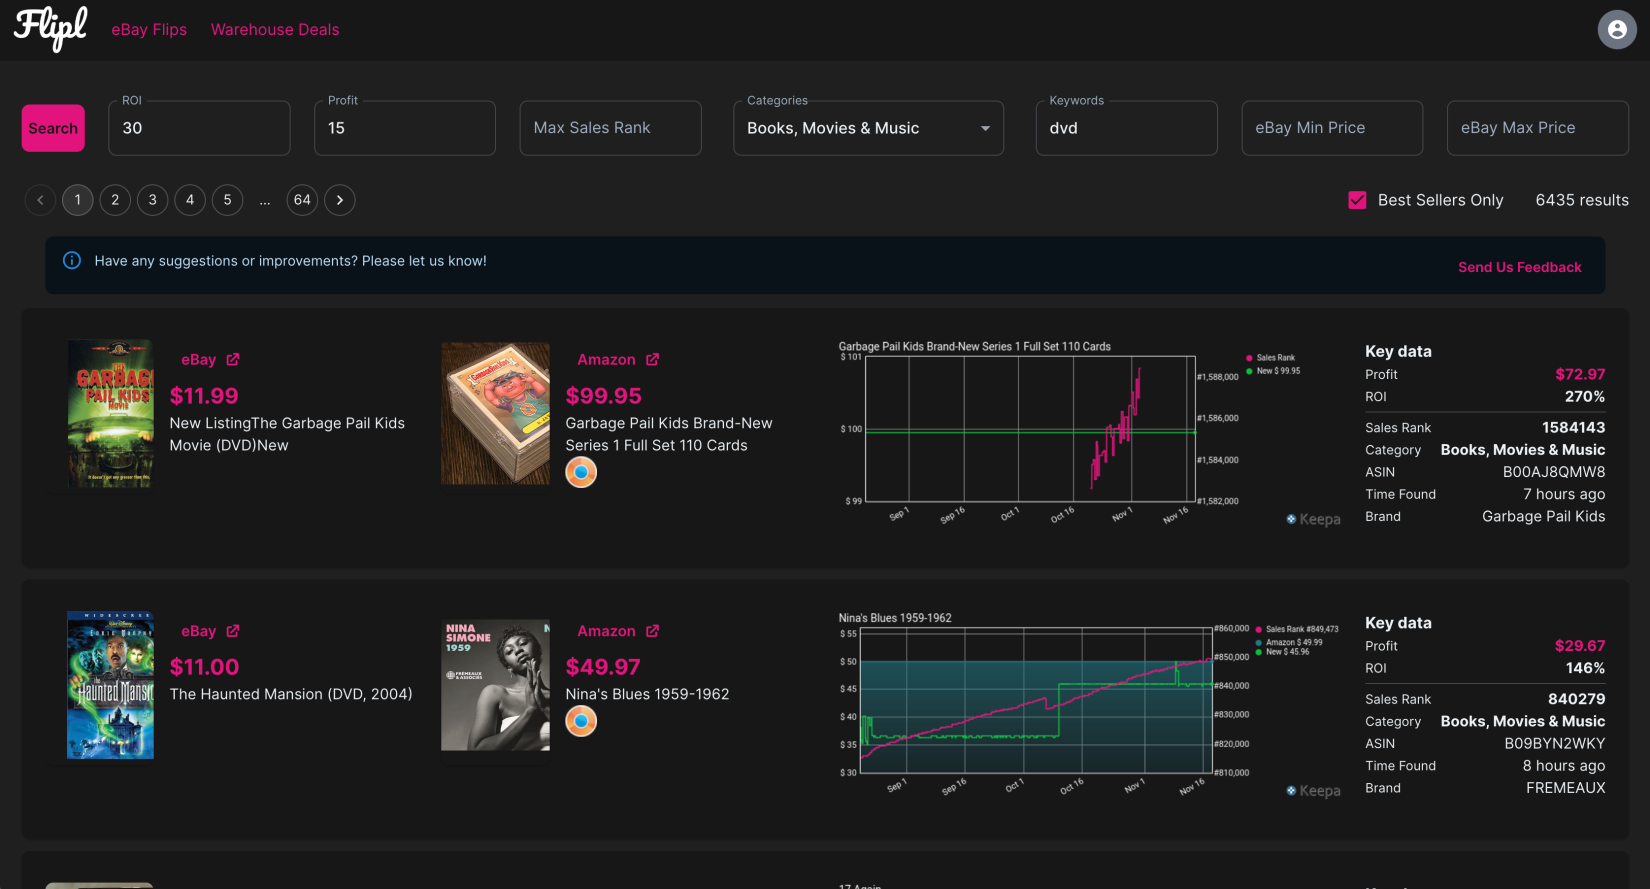Click the $99.95 Amazon price
The width and height of the screenshot is (1650, 889).
pyautogui.click(x=603, y=396)
